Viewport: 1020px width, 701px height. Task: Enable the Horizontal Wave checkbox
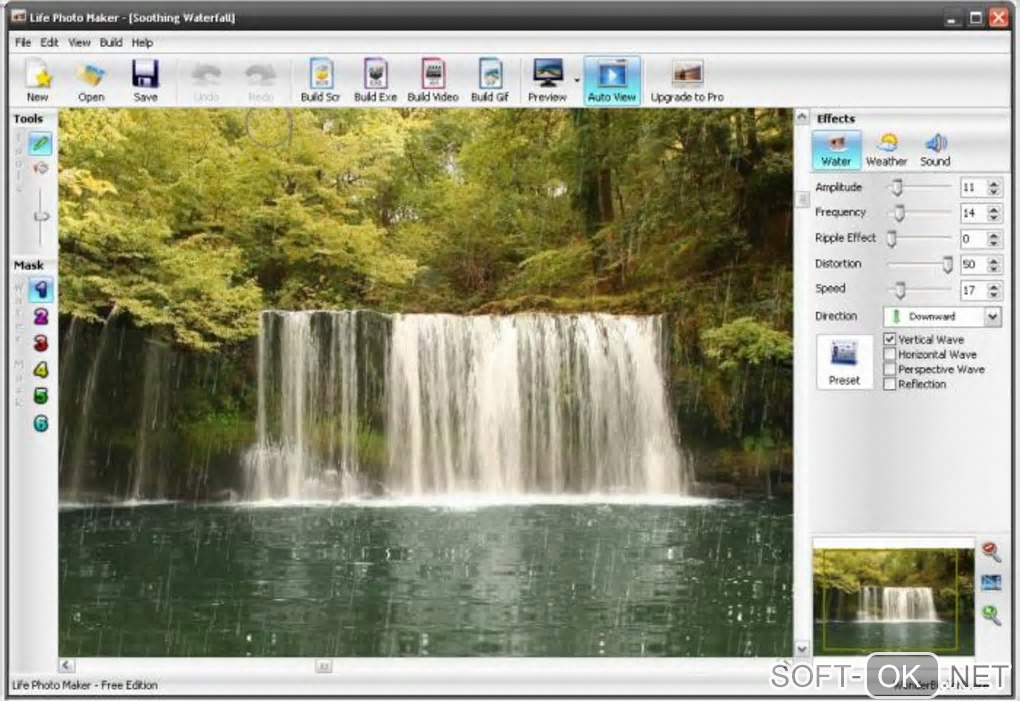(x=889, y=354)
